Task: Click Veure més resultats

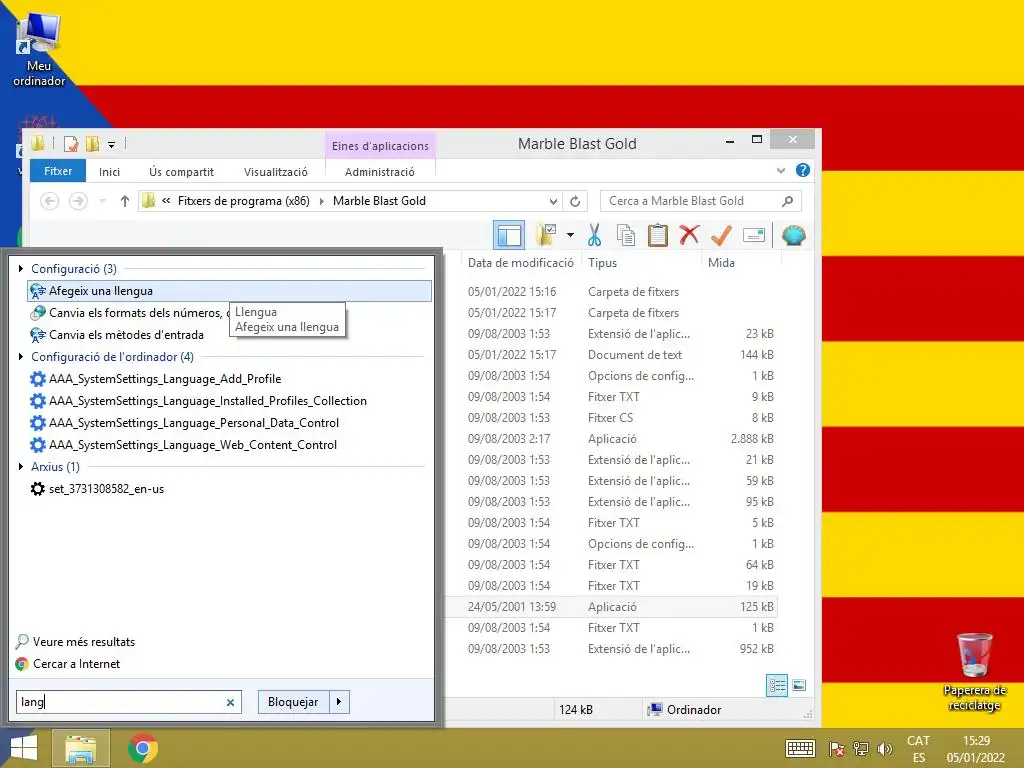Action: [x=76, y=642]
